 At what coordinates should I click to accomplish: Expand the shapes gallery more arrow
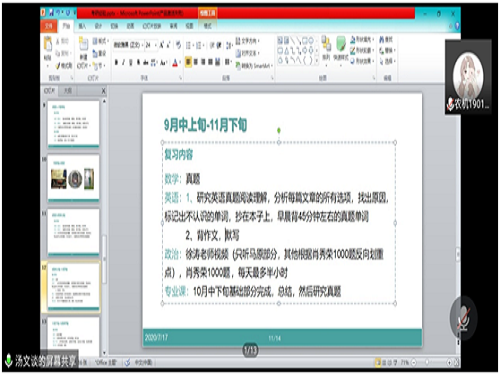click(x=316, y=60)
